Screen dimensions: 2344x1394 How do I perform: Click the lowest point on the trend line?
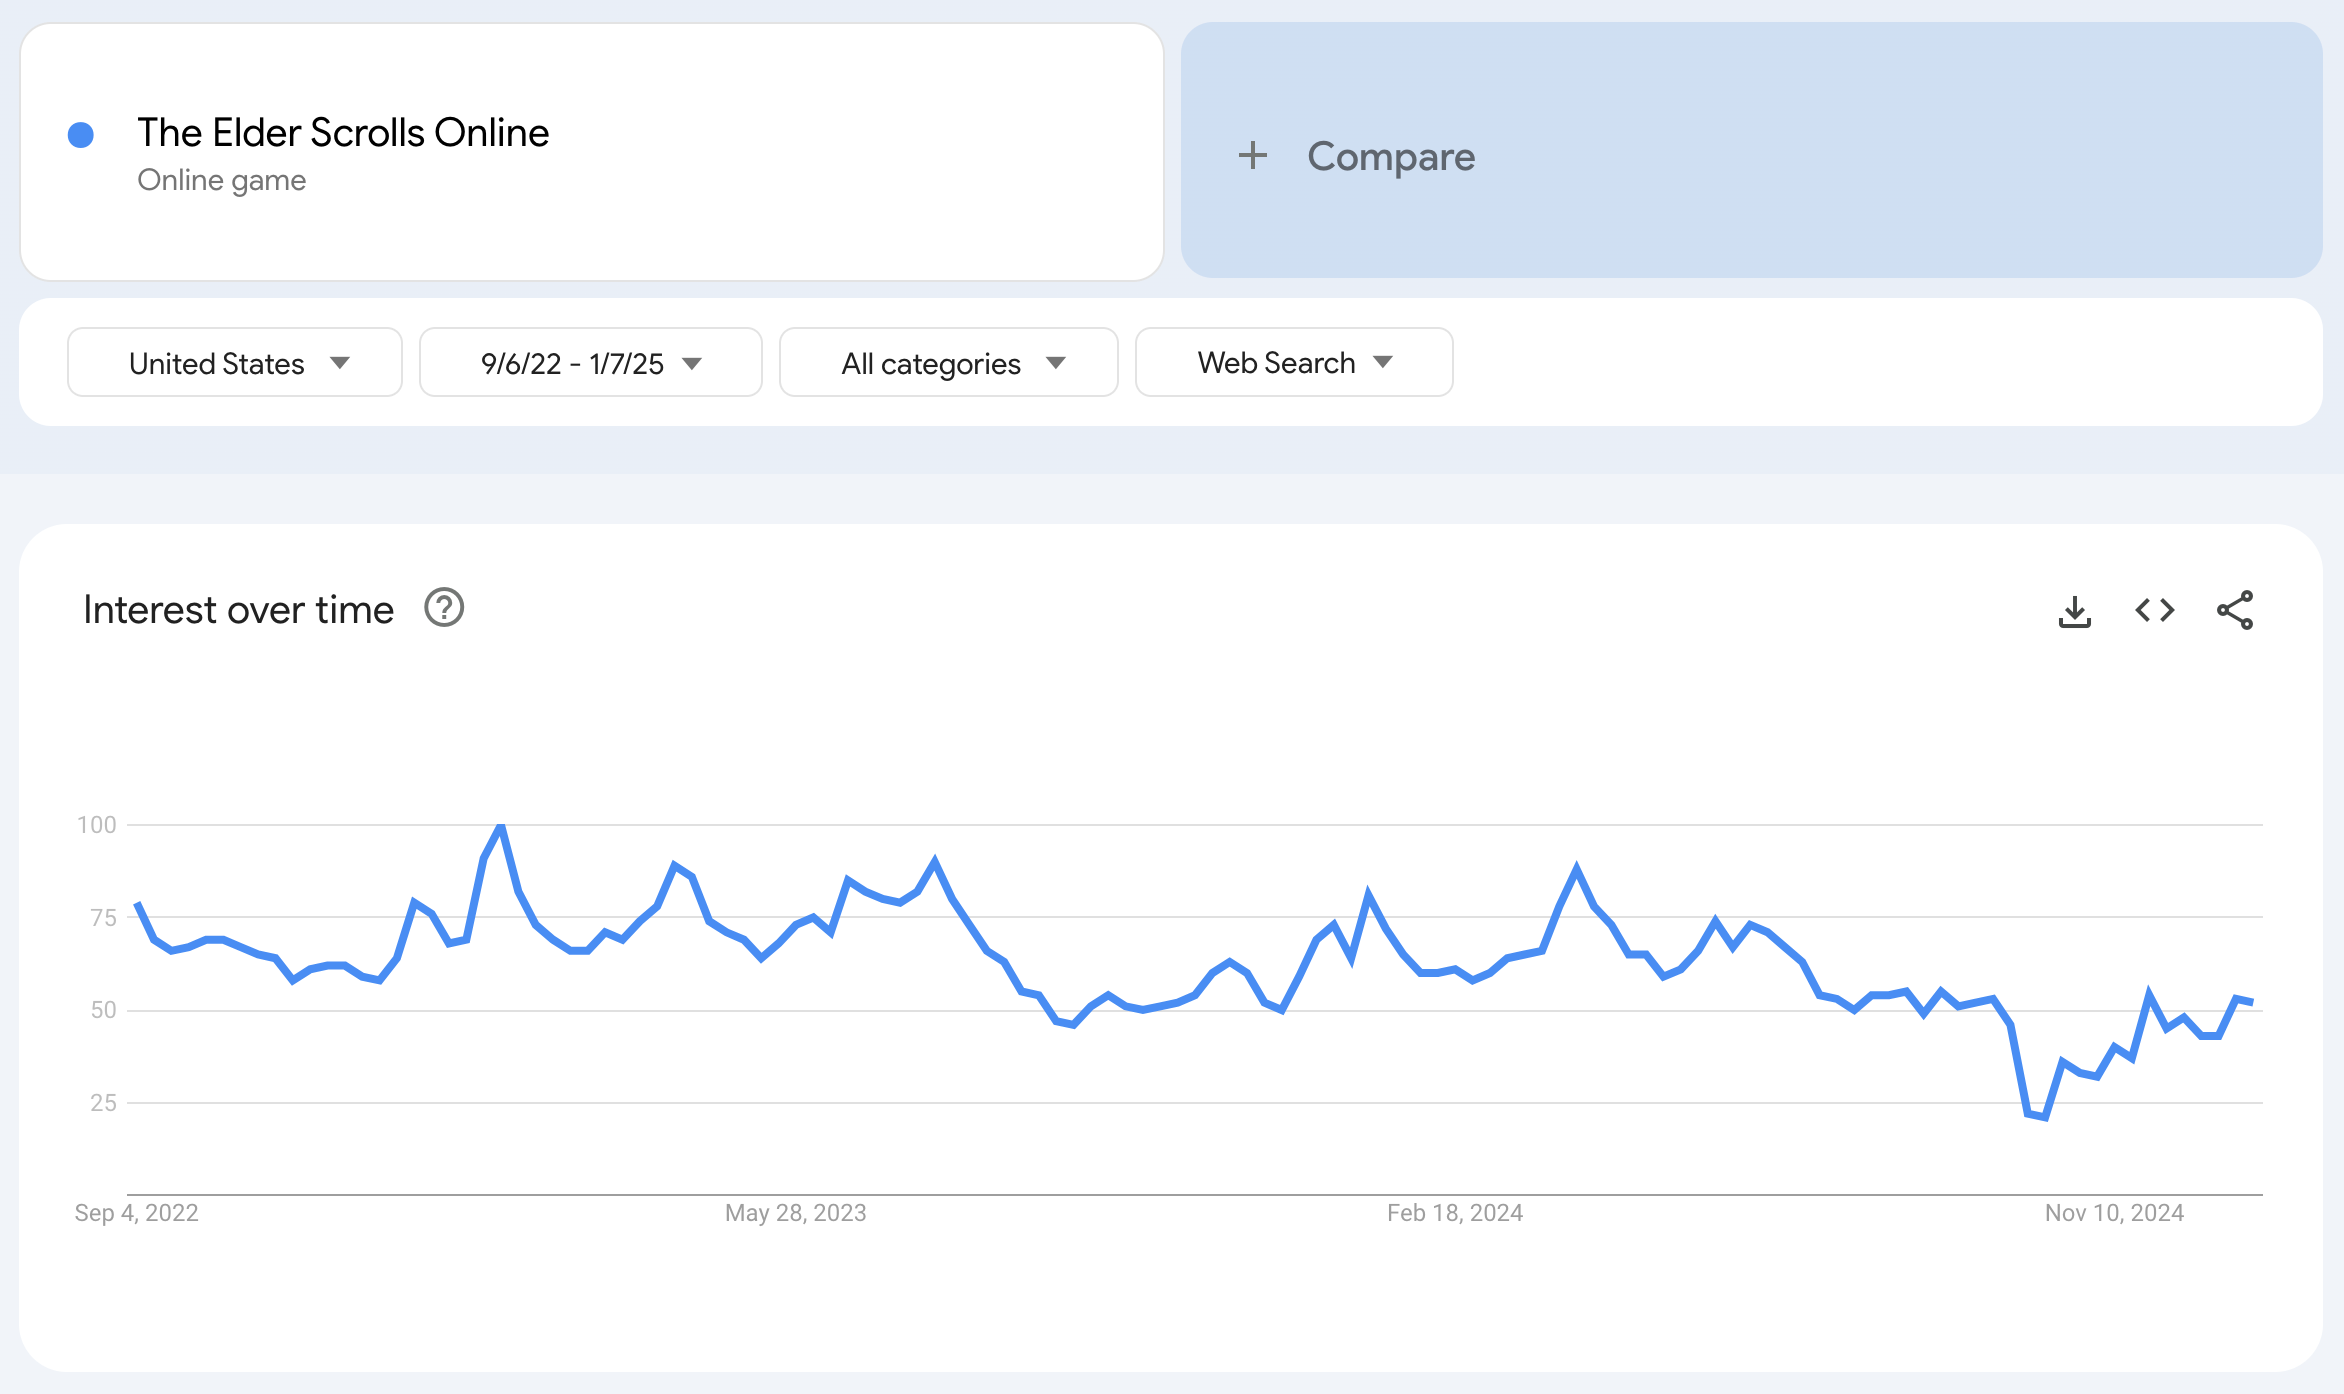2045,1117
